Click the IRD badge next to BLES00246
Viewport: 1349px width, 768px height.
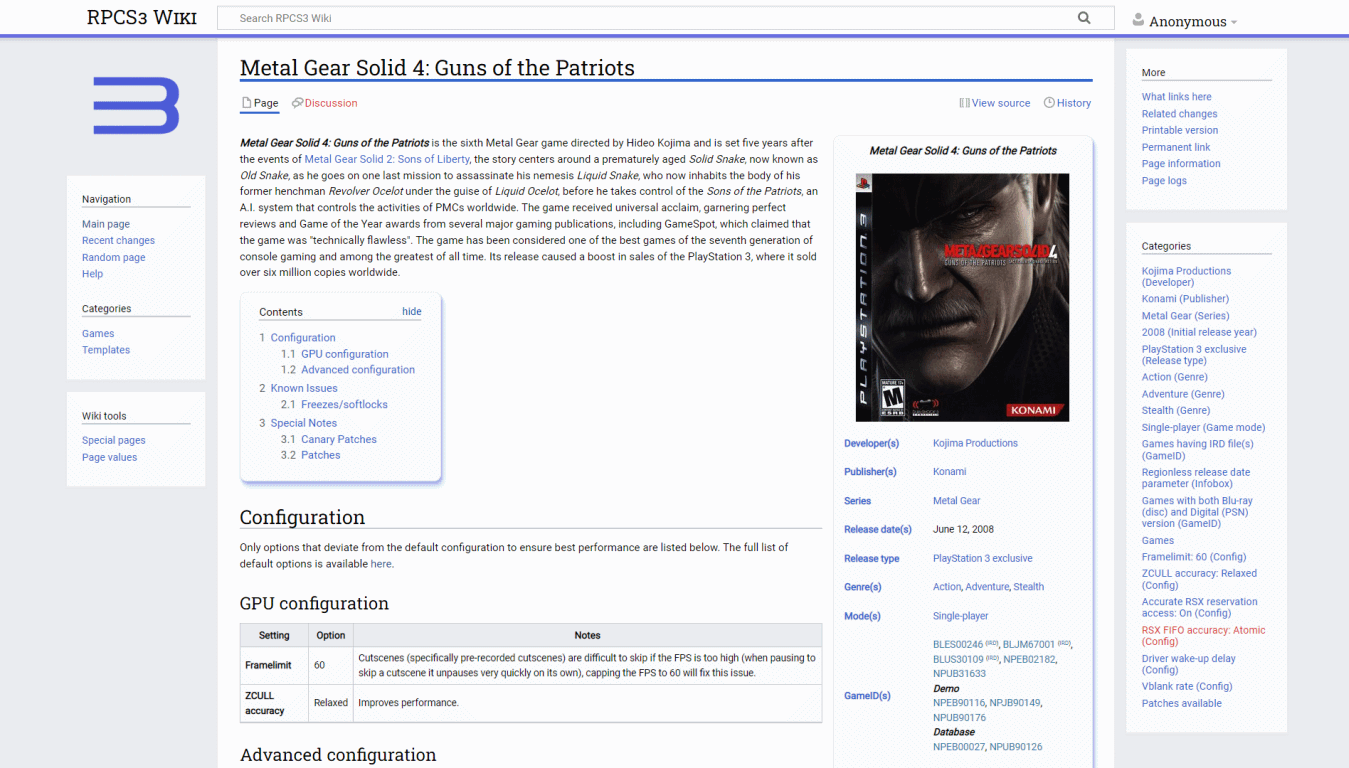point(992,645)
